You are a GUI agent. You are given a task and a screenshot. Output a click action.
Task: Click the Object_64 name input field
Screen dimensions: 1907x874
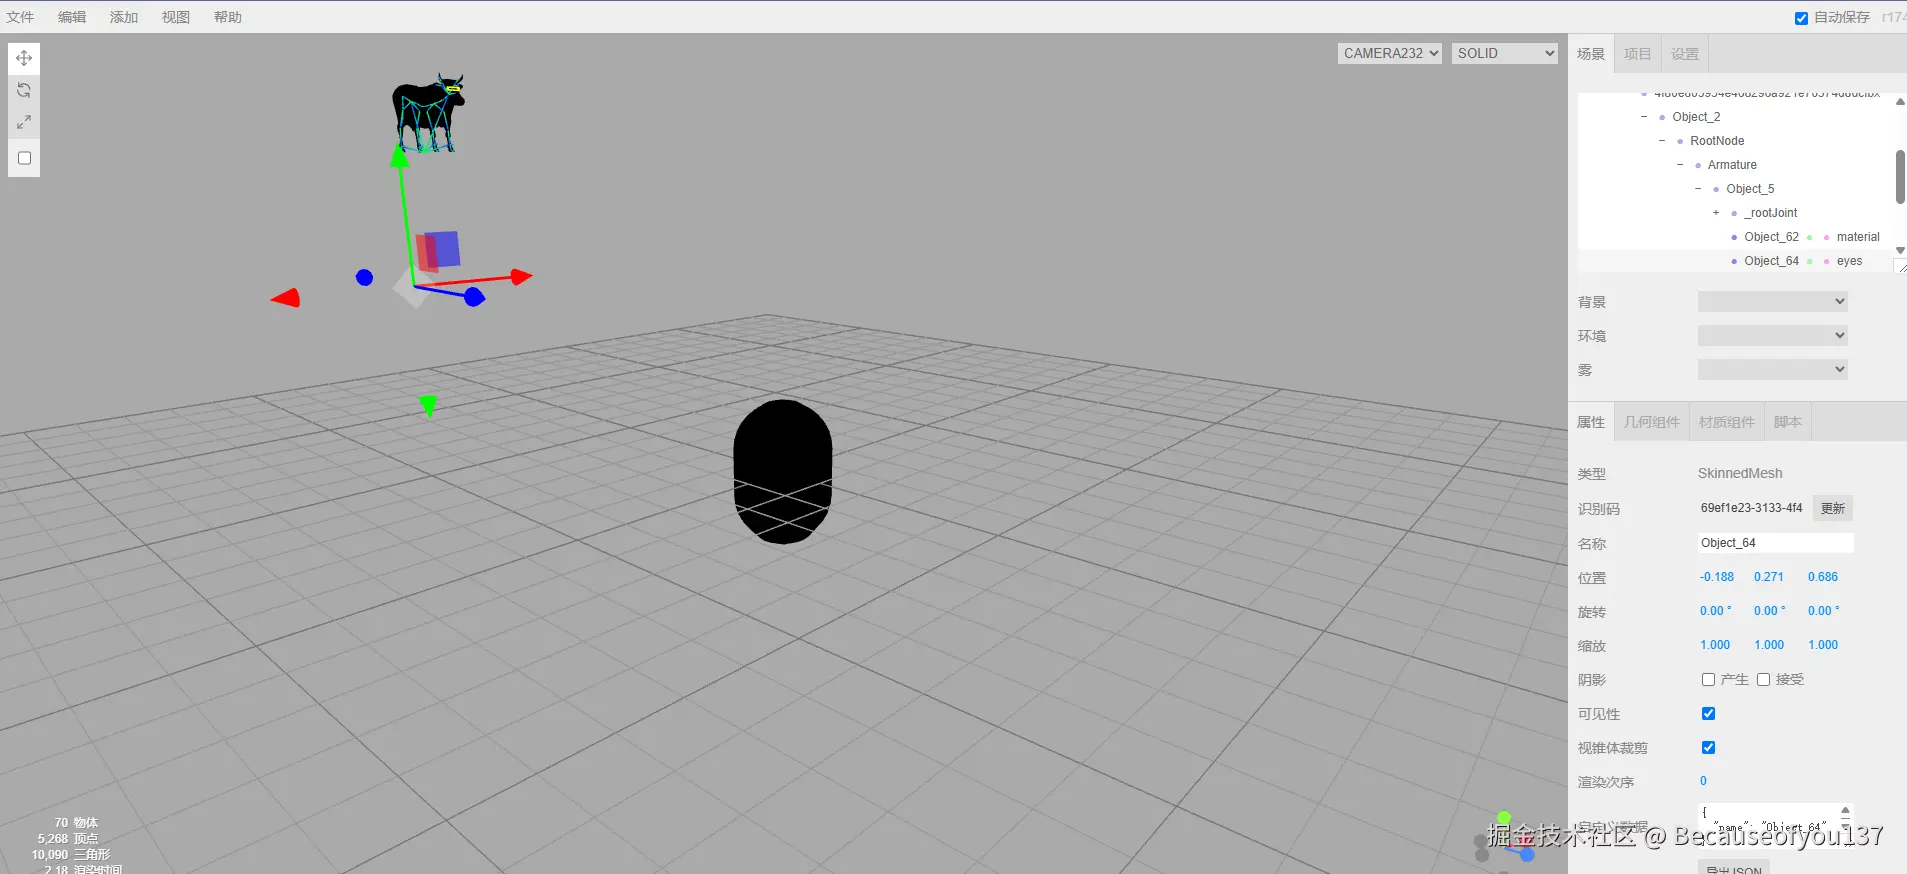[1776, 543]
